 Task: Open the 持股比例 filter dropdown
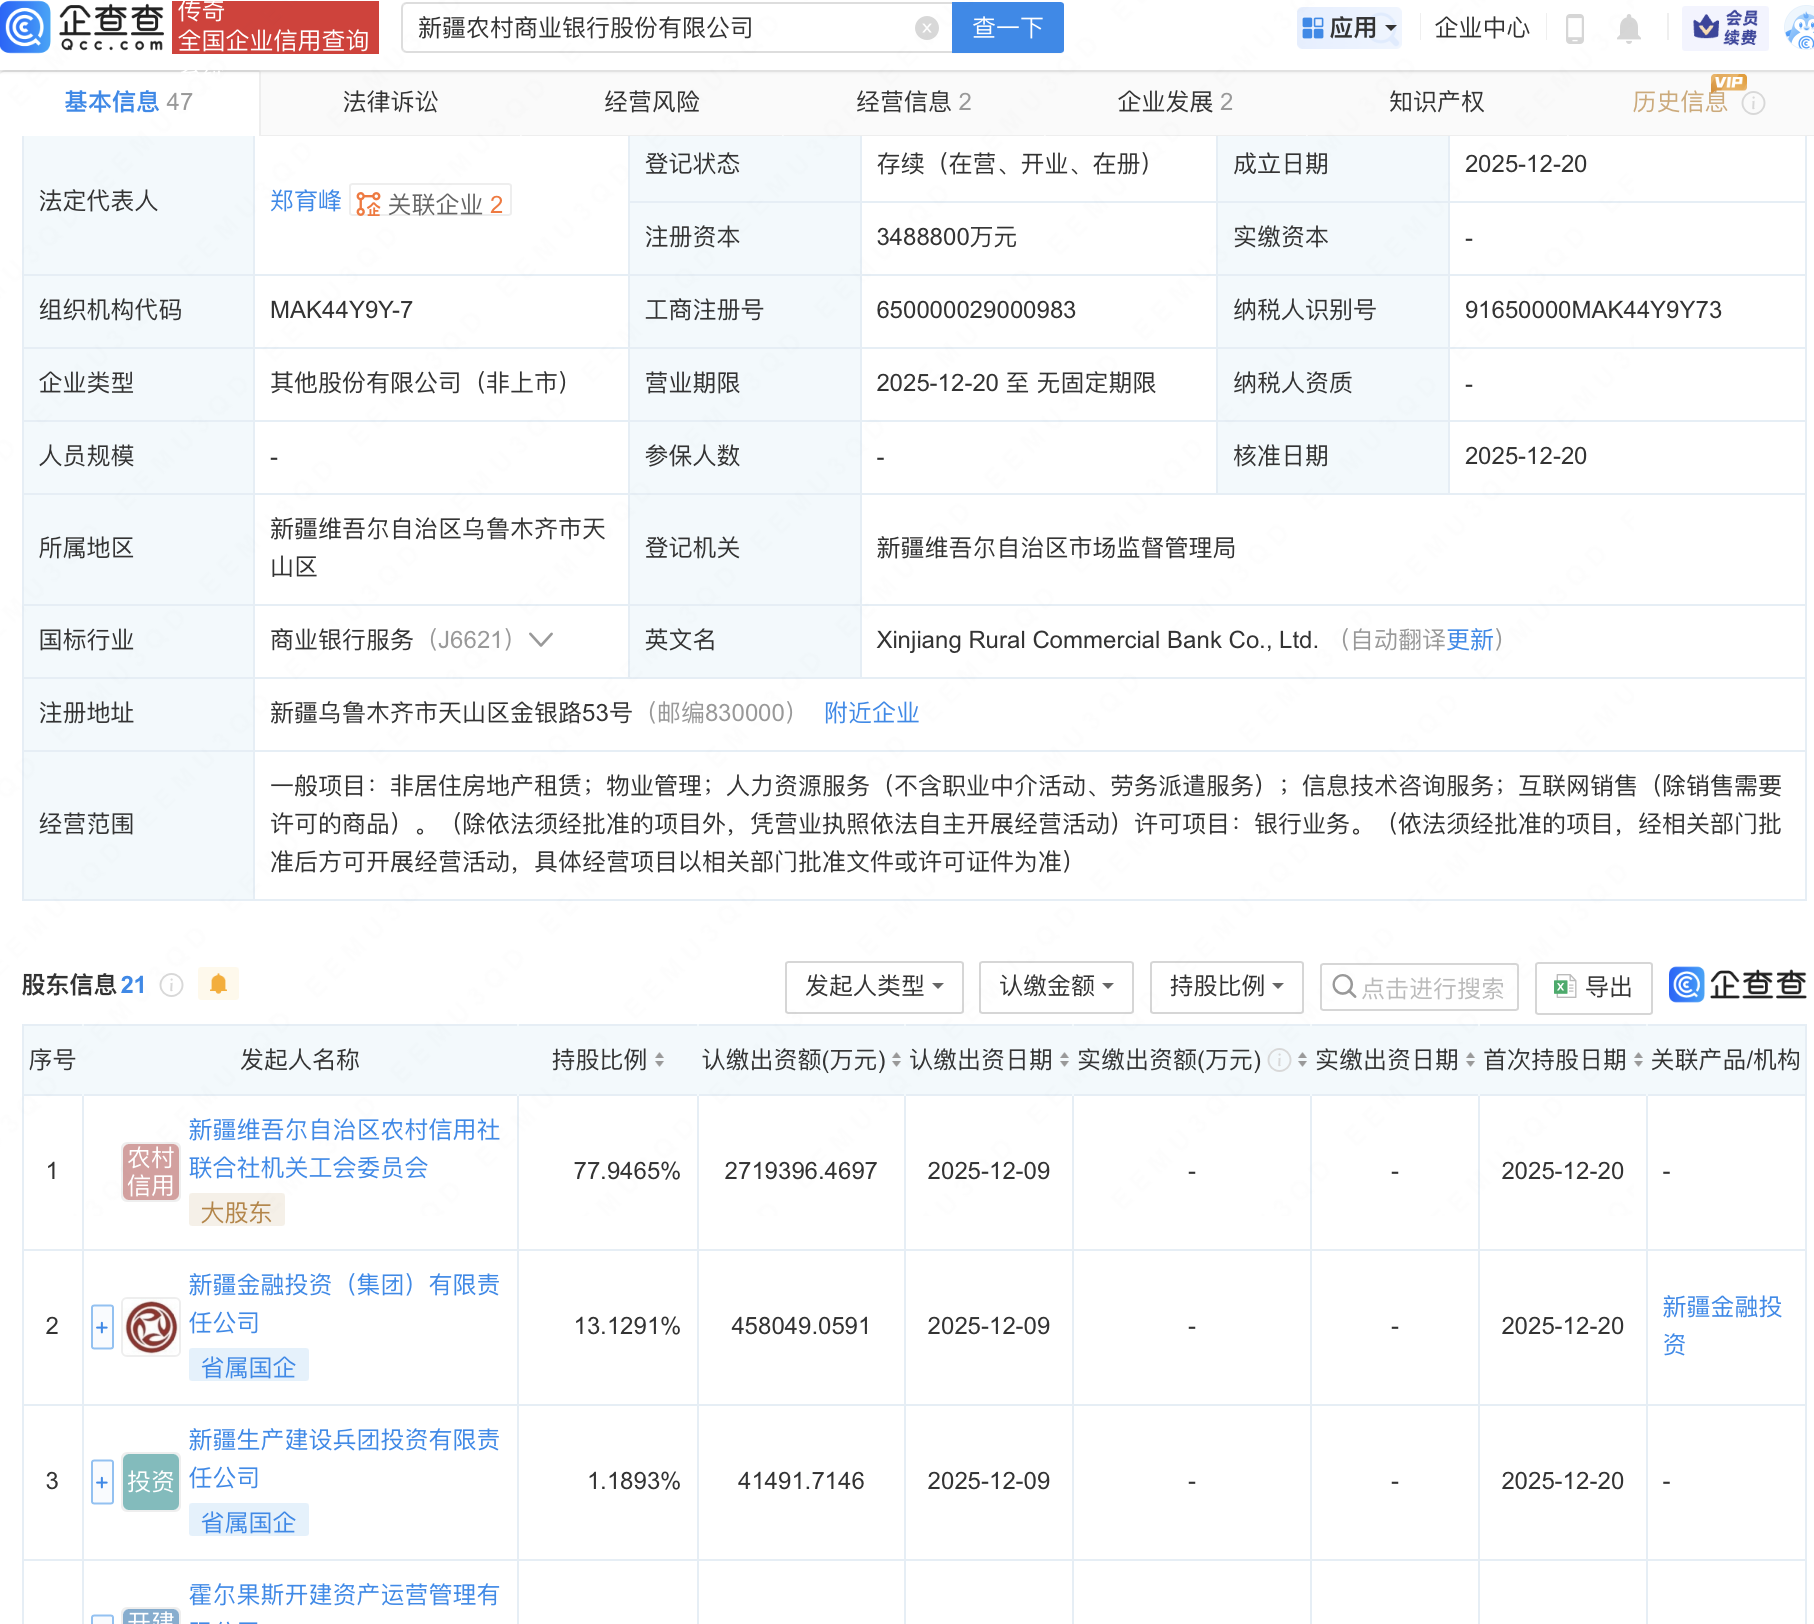click(x=1225, y=987)
